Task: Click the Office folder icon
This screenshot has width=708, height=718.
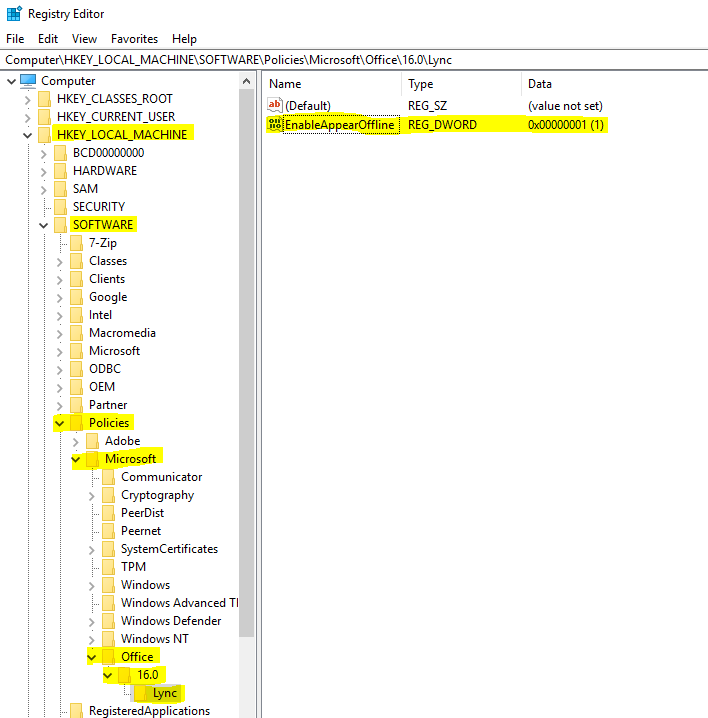Action: click(109, 657)
